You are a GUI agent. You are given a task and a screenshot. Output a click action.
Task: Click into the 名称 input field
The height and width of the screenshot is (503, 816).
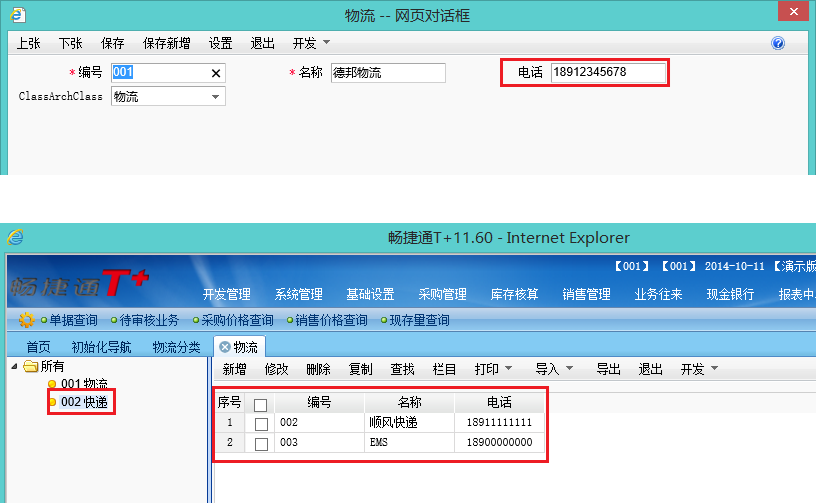click(x=388, y=73)
